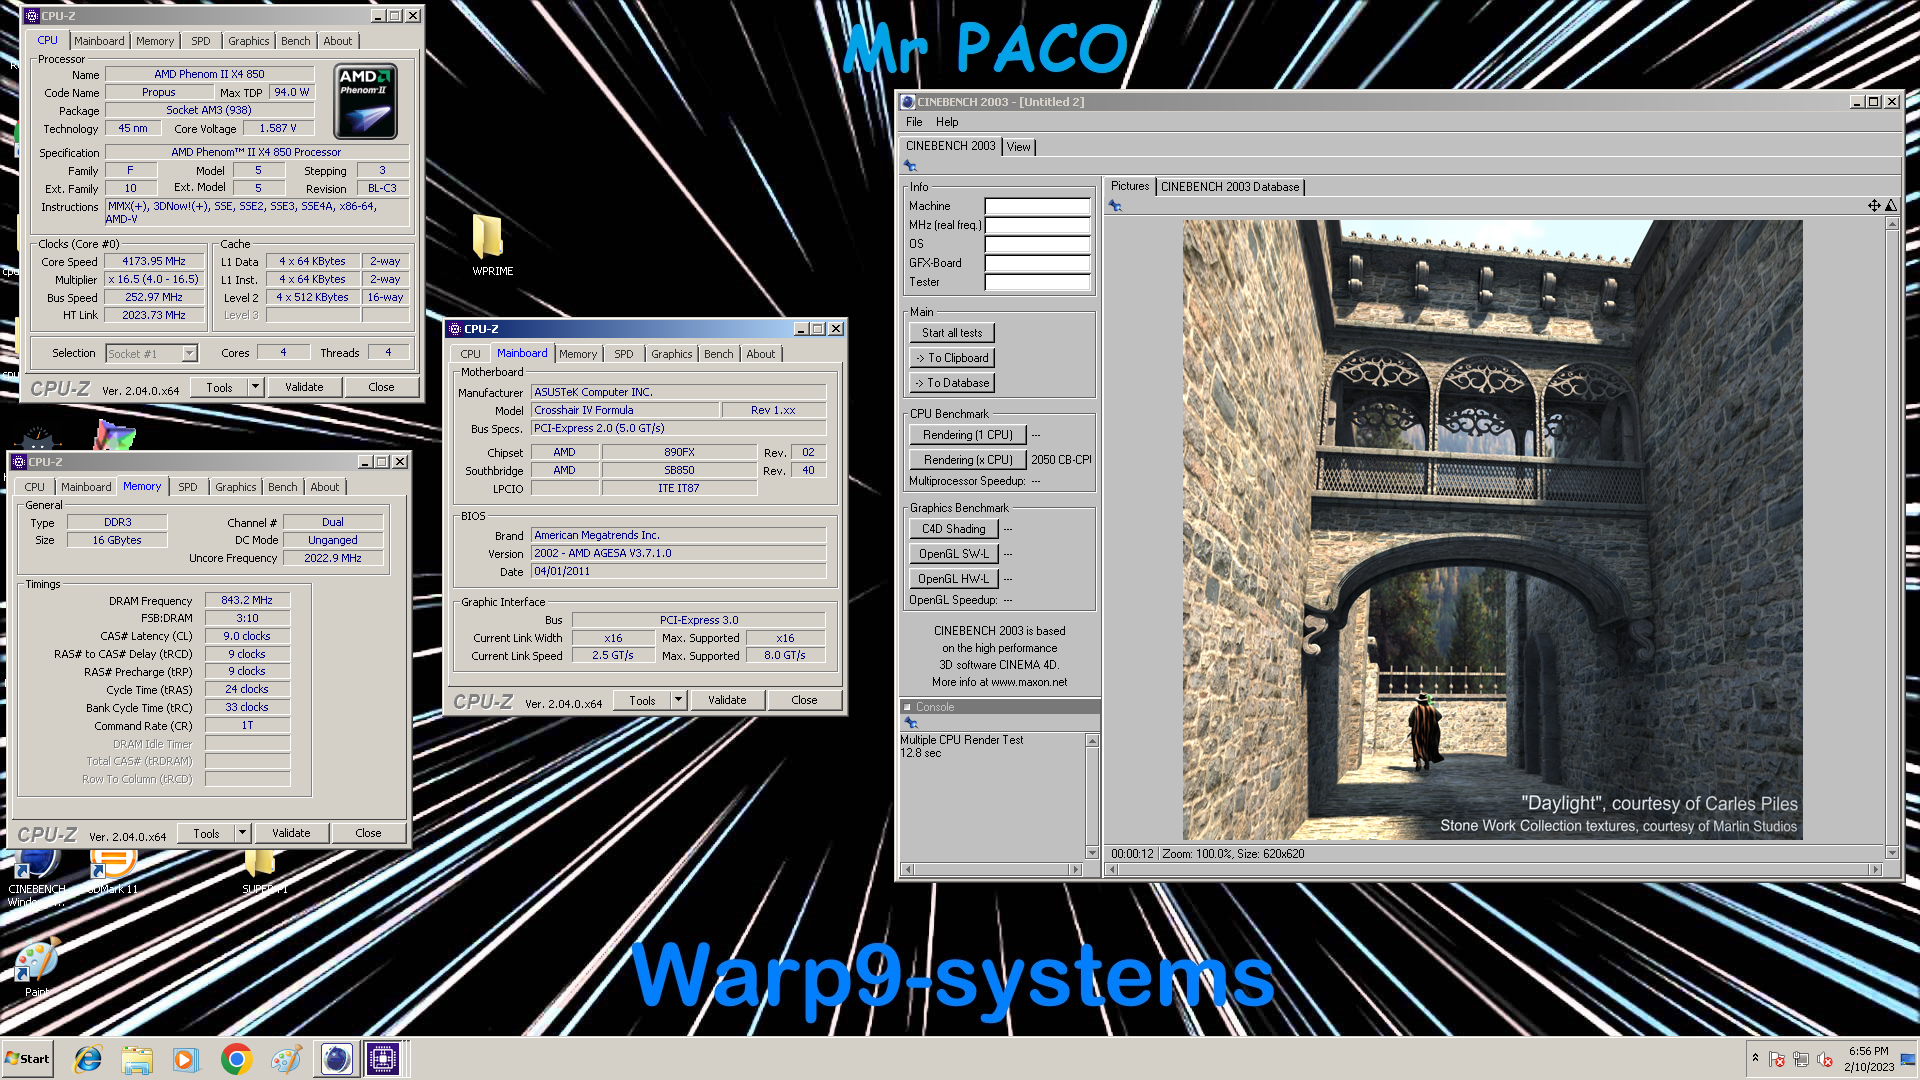
Task: Open the File menu in CINEBENCH
Action: click(x=914, y=122)
